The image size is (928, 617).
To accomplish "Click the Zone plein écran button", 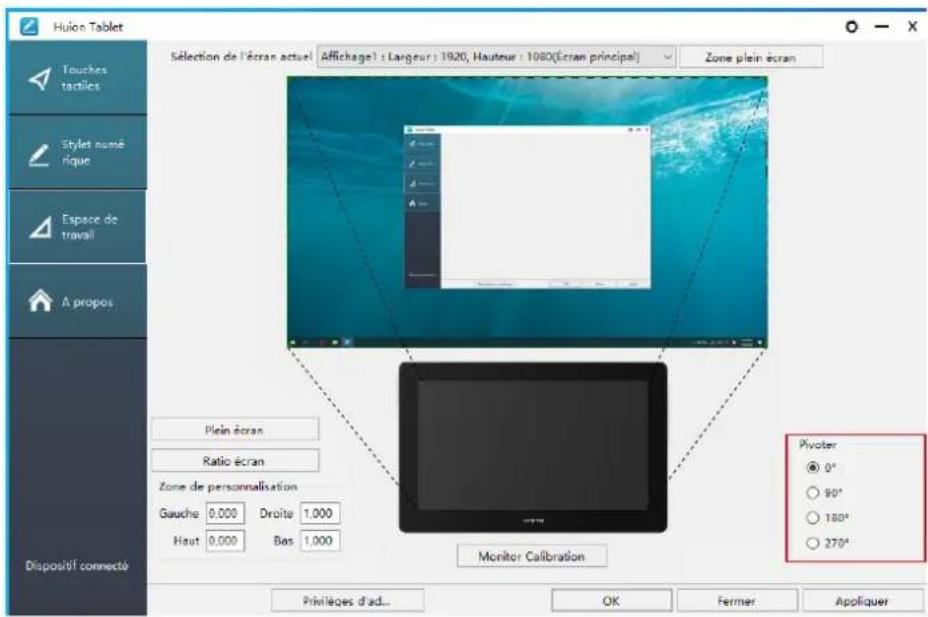I will click(x=750, y=57).
